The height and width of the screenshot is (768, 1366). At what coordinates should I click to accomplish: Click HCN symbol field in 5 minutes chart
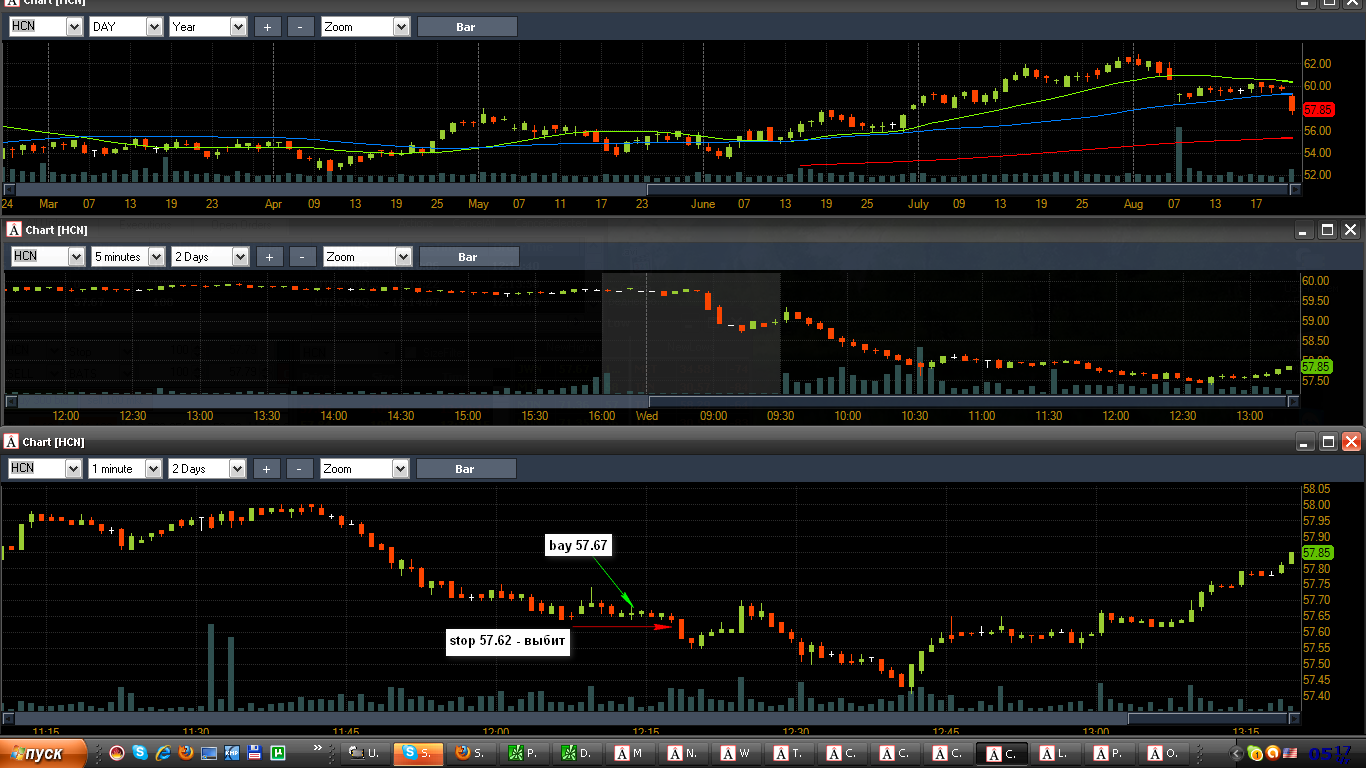coord(46,257)
